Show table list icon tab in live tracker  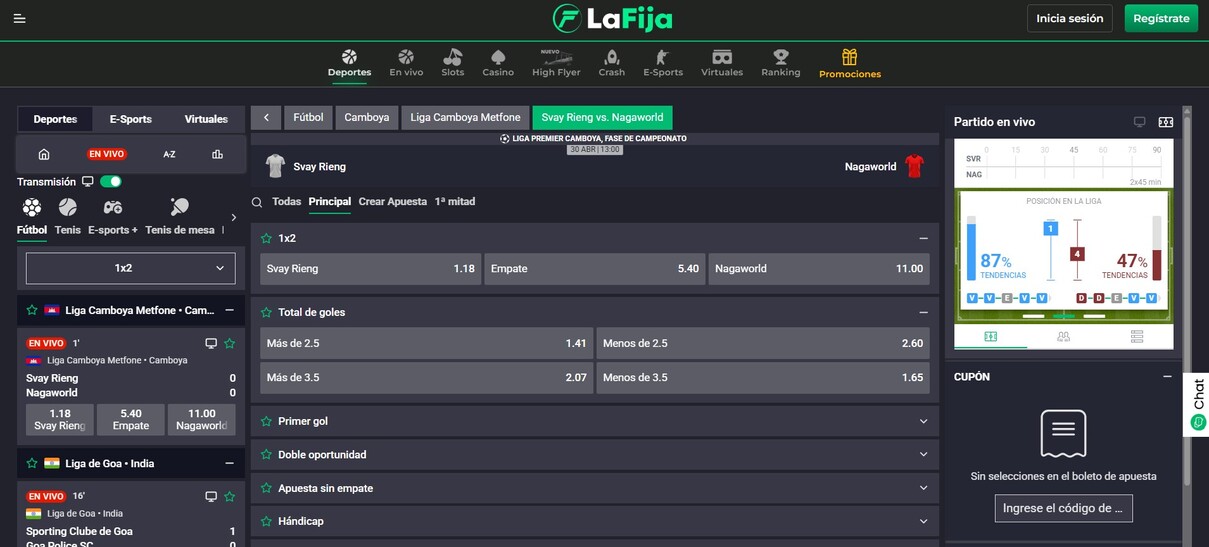(1137, 337)
